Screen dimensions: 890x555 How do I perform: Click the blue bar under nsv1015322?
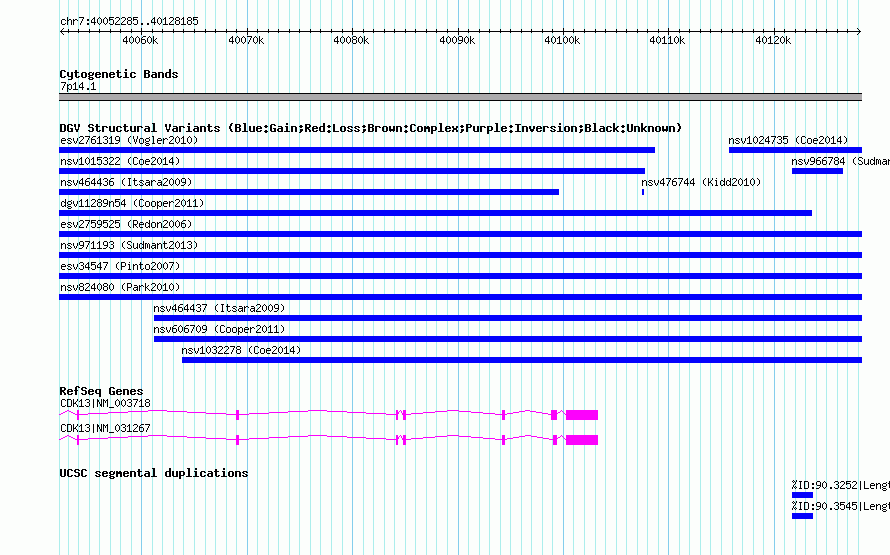coord(352,171)
